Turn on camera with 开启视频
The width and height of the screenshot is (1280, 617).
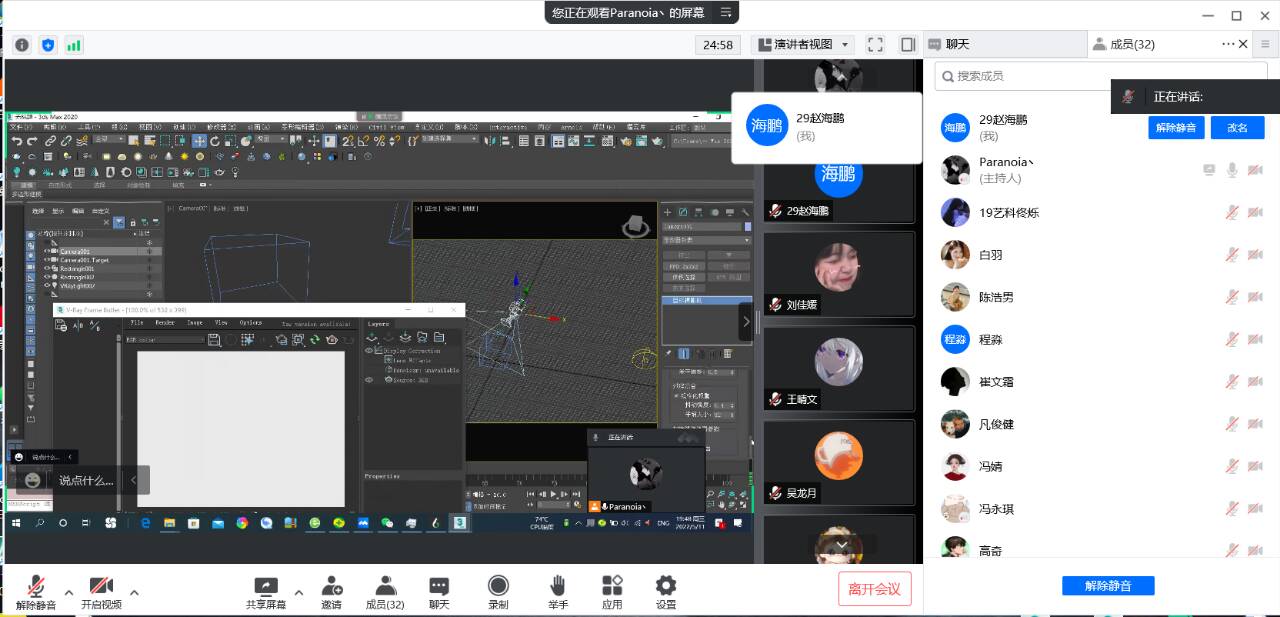click(101, 592)
